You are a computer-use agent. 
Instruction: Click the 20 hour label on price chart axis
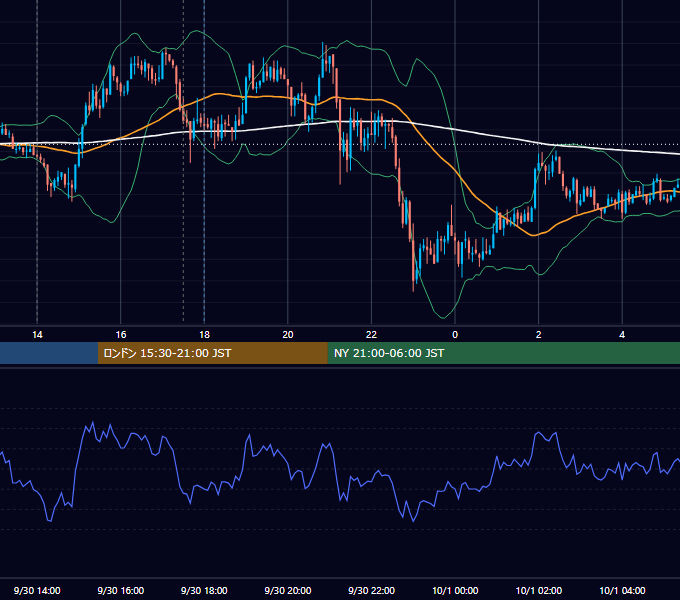[x=288, y=335]
